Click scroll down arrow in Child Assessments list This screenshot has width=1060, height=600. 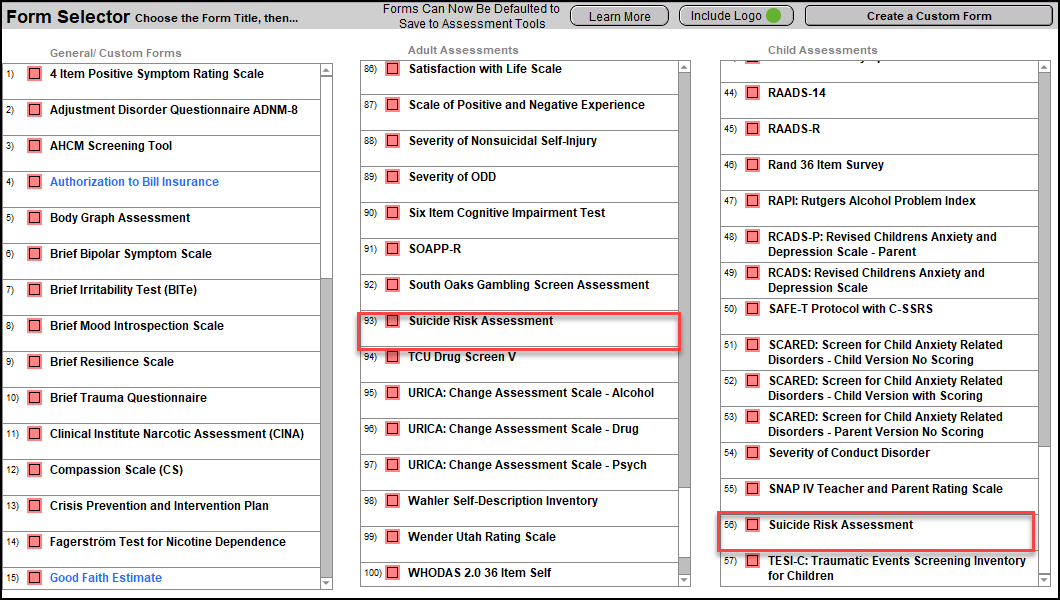point(1043,580)
